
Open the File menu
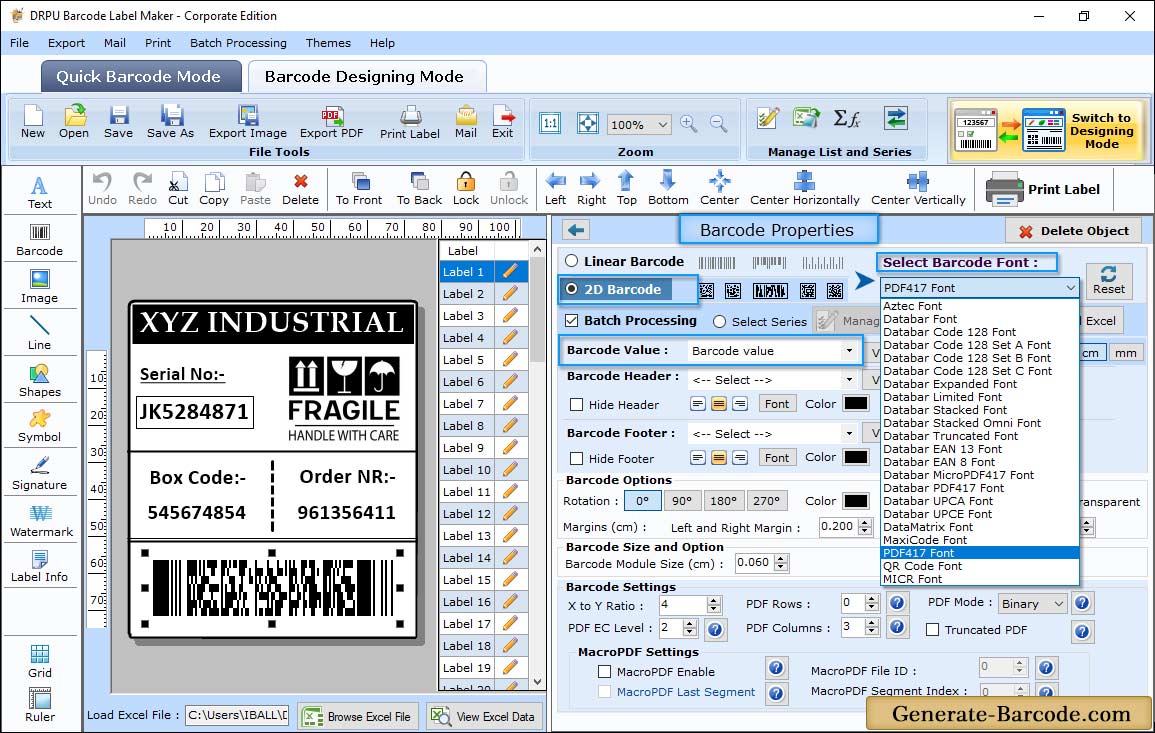(x=20, y=43)
